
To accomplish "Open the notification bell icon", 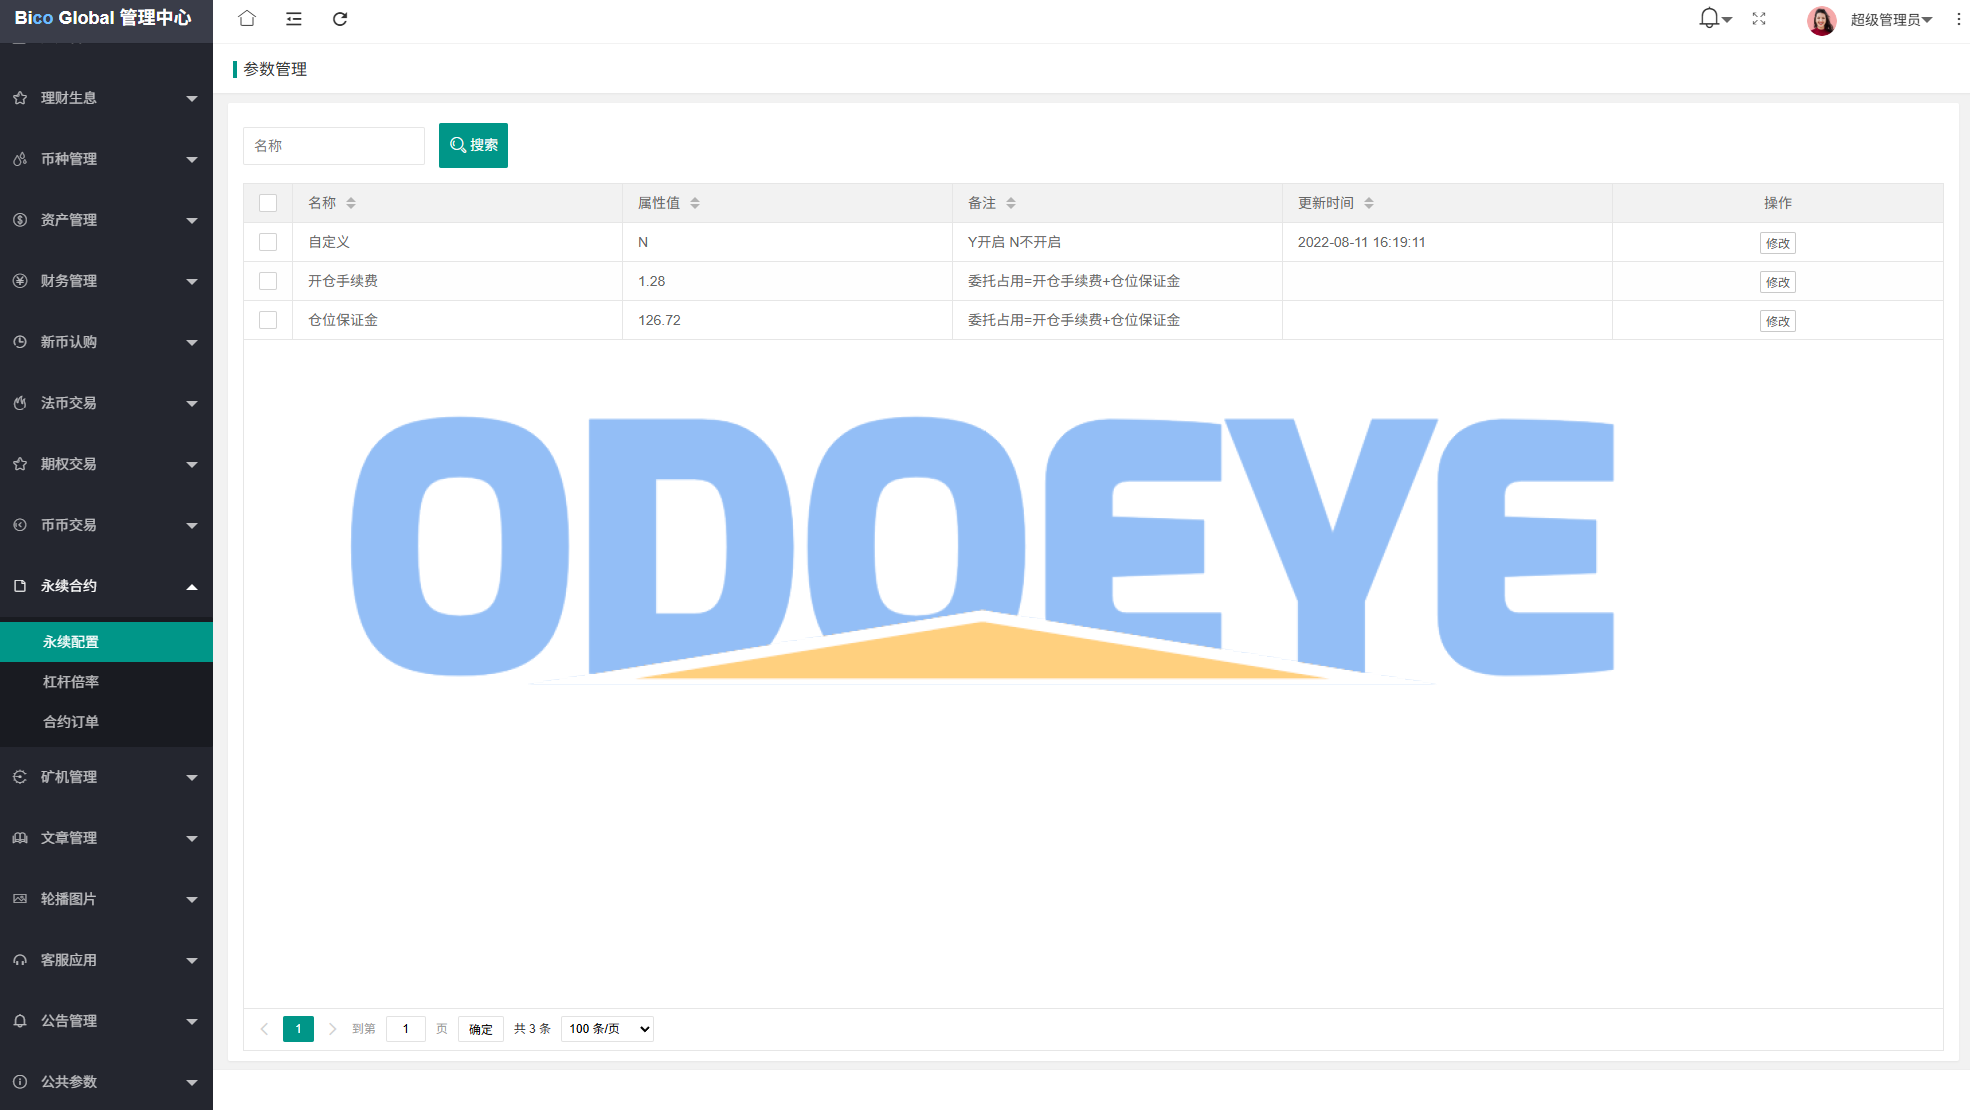I will 1709,18.
